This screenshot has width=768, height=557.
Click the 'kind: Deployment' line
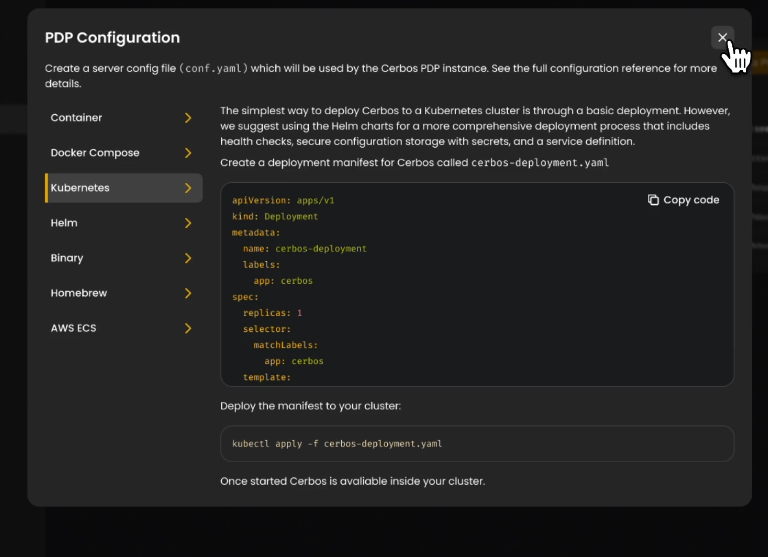pos(275,217)
